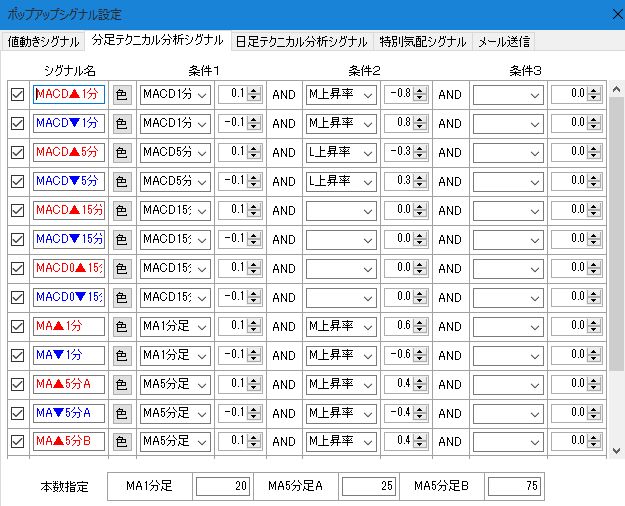Open 日足テクニカル分析シグナル tab
This screenshot has width=625, height=506.
click(302, 41)
